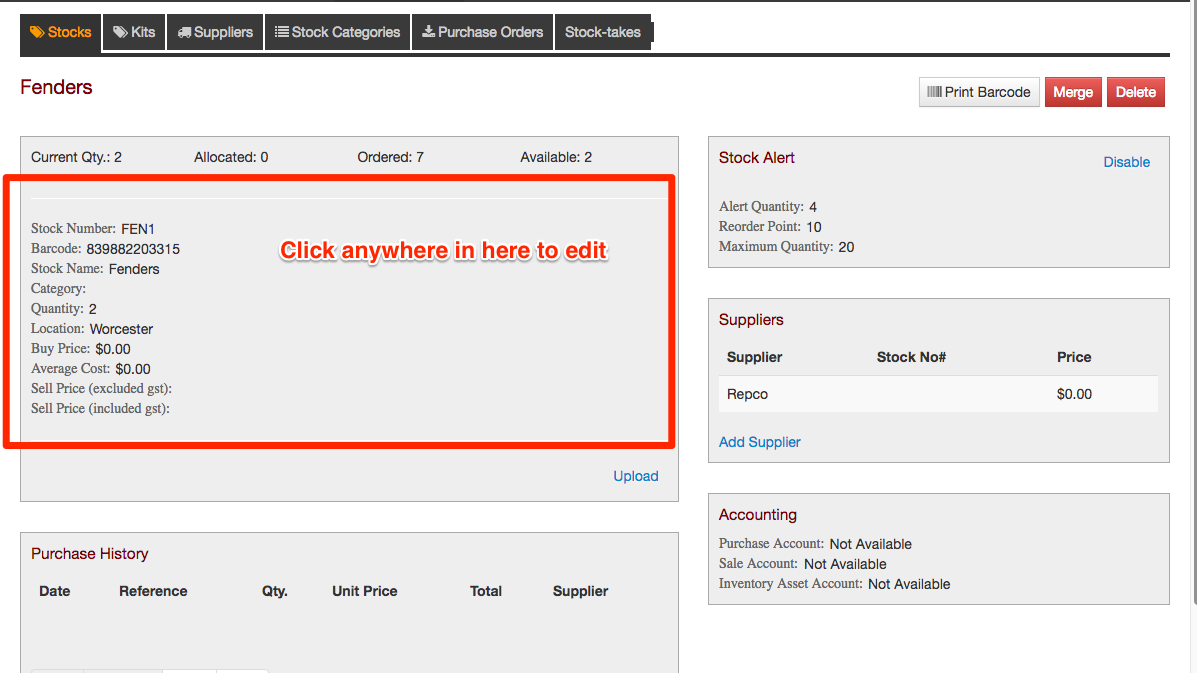
Task: Switch to the Kits tab
Action: [x=134, y=32]
